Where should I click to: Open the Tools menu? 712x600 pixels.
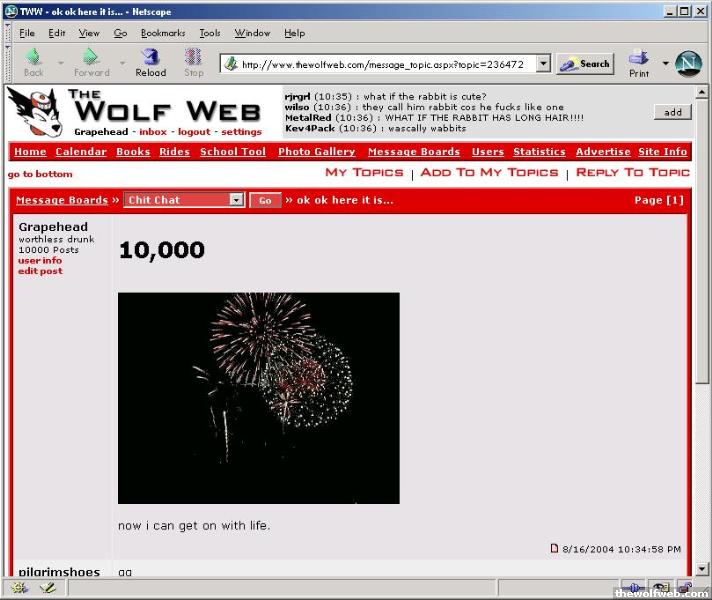209,33
